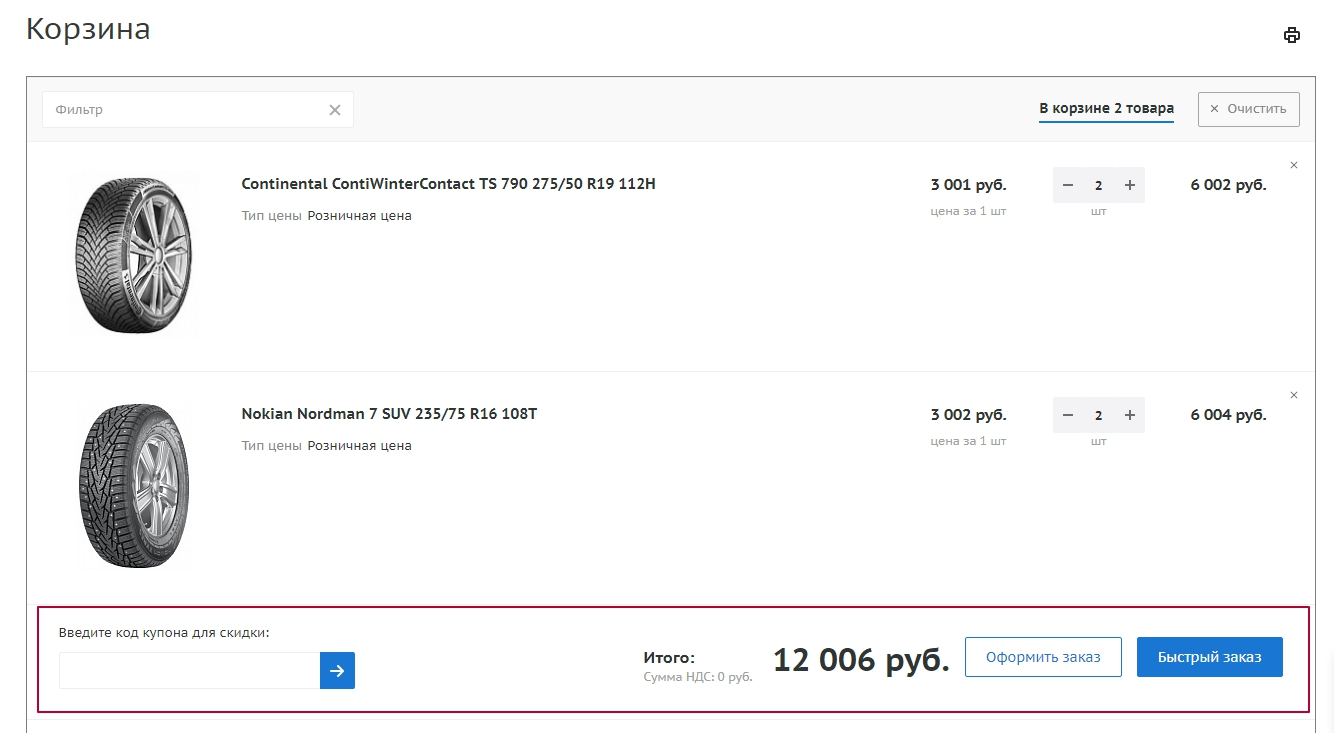This screenshot has width=1334, height=733.
Task: Print the cart using the printer icon
Action: [x=1292, y=35]
